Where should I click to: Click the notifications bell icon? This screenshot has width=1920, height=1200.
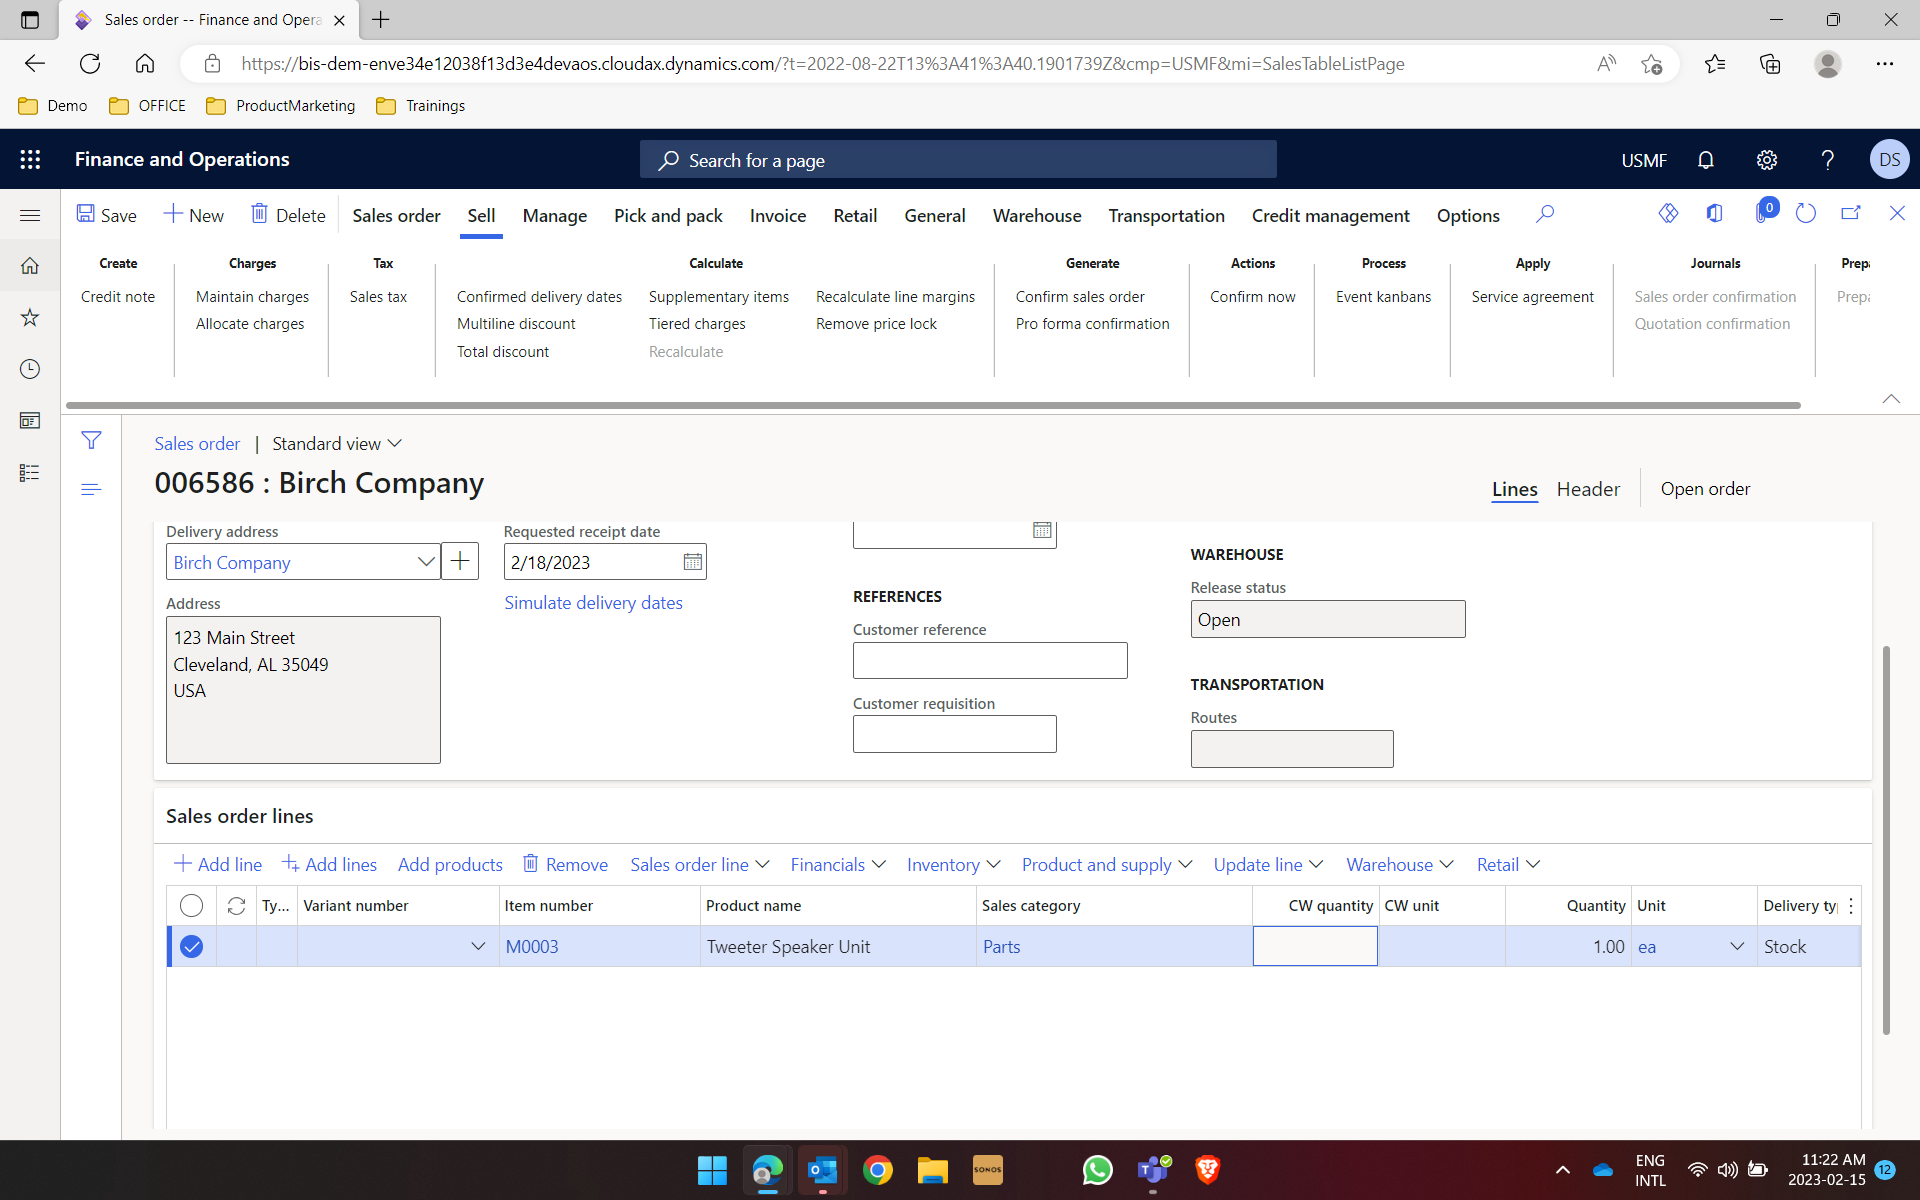[x=1706, y=160]
